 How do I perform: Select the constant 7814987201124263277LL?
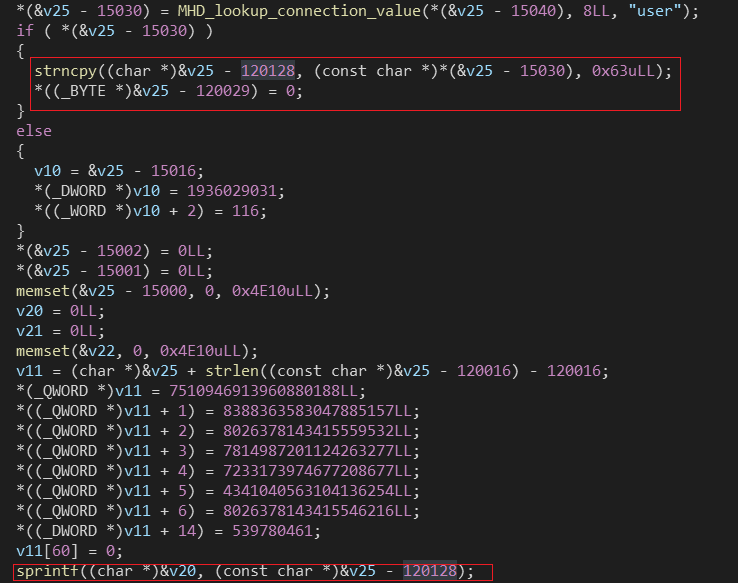tap(317, 451)
